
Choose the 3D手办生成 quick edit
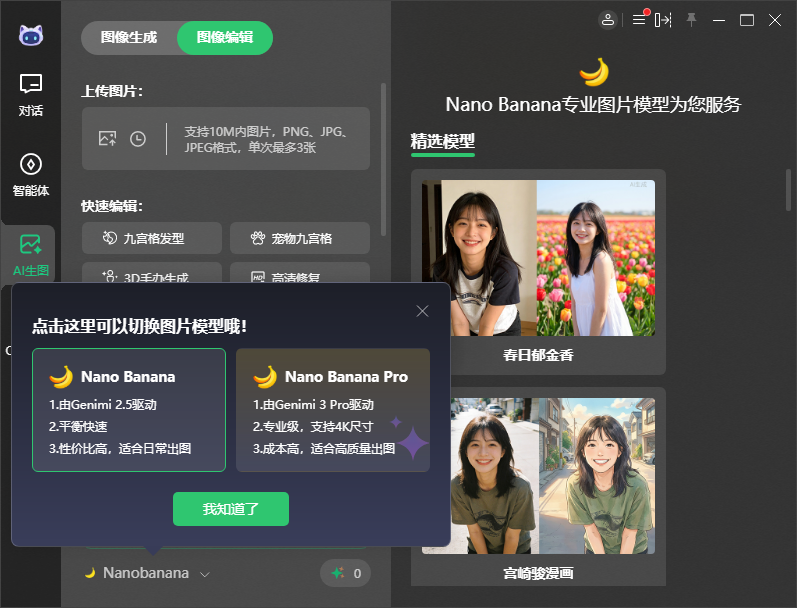[151, 272]
